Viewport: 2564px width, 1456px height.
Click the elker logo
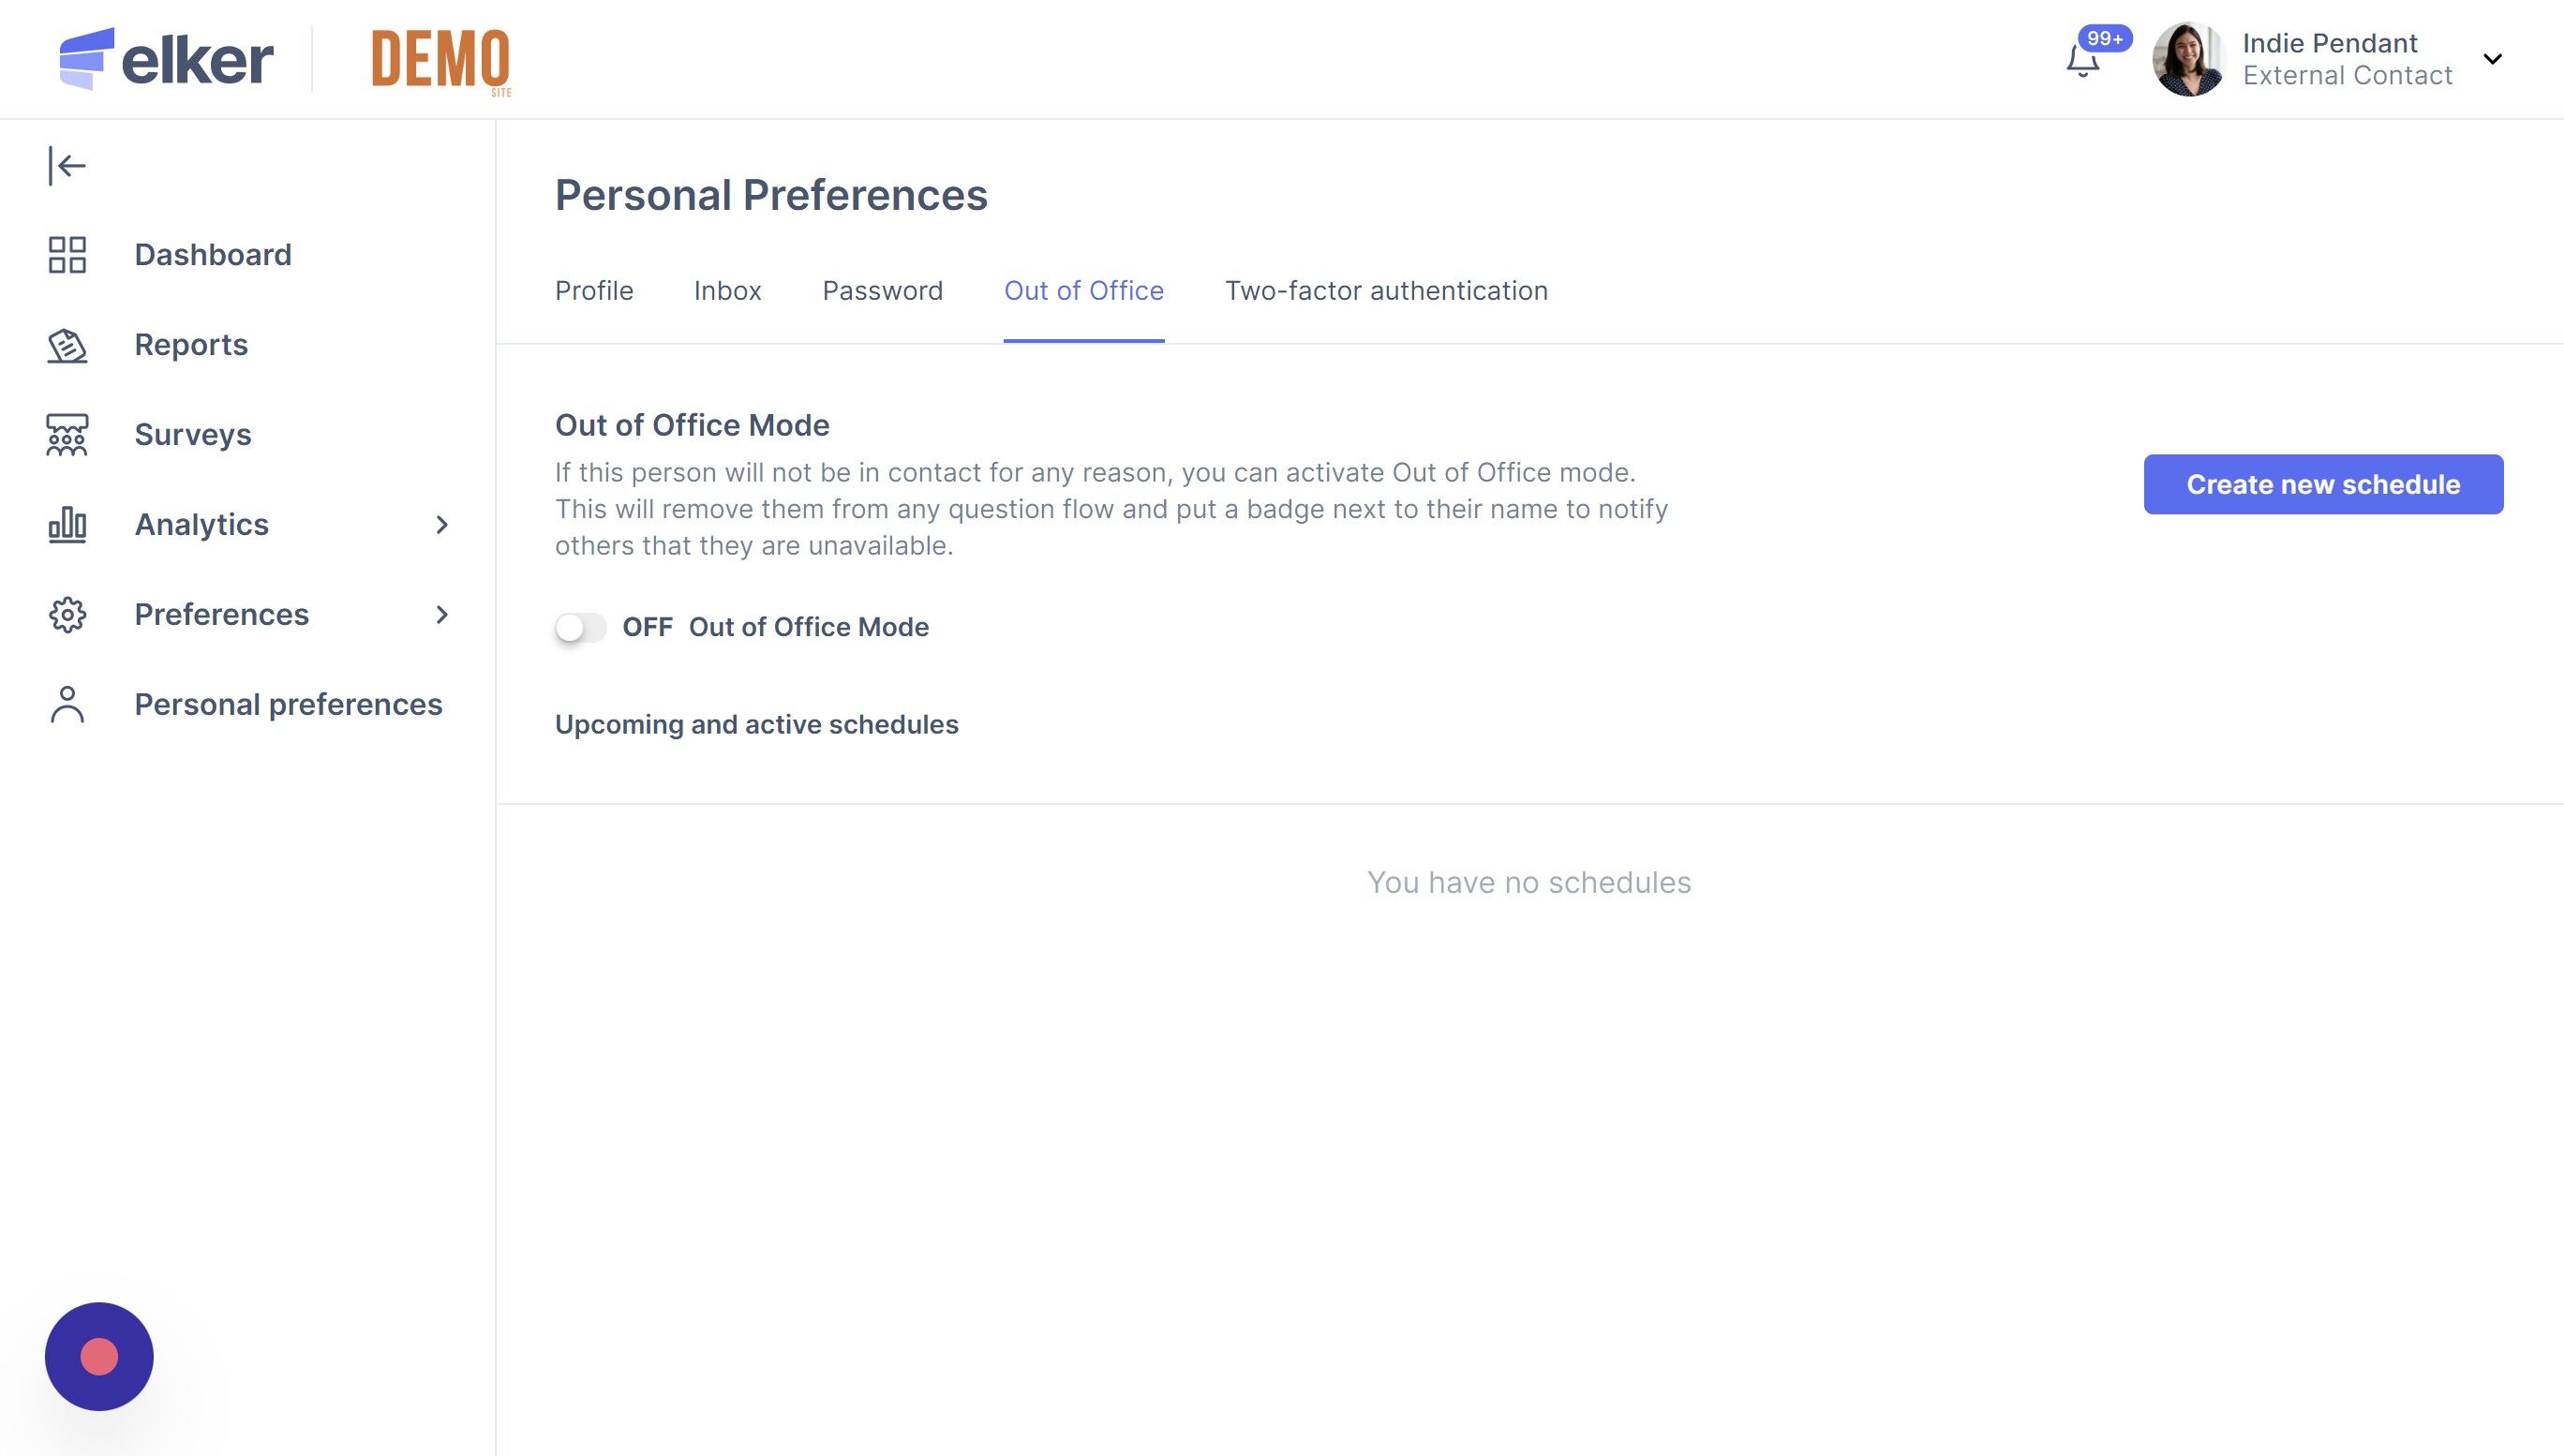coord(166,59)
